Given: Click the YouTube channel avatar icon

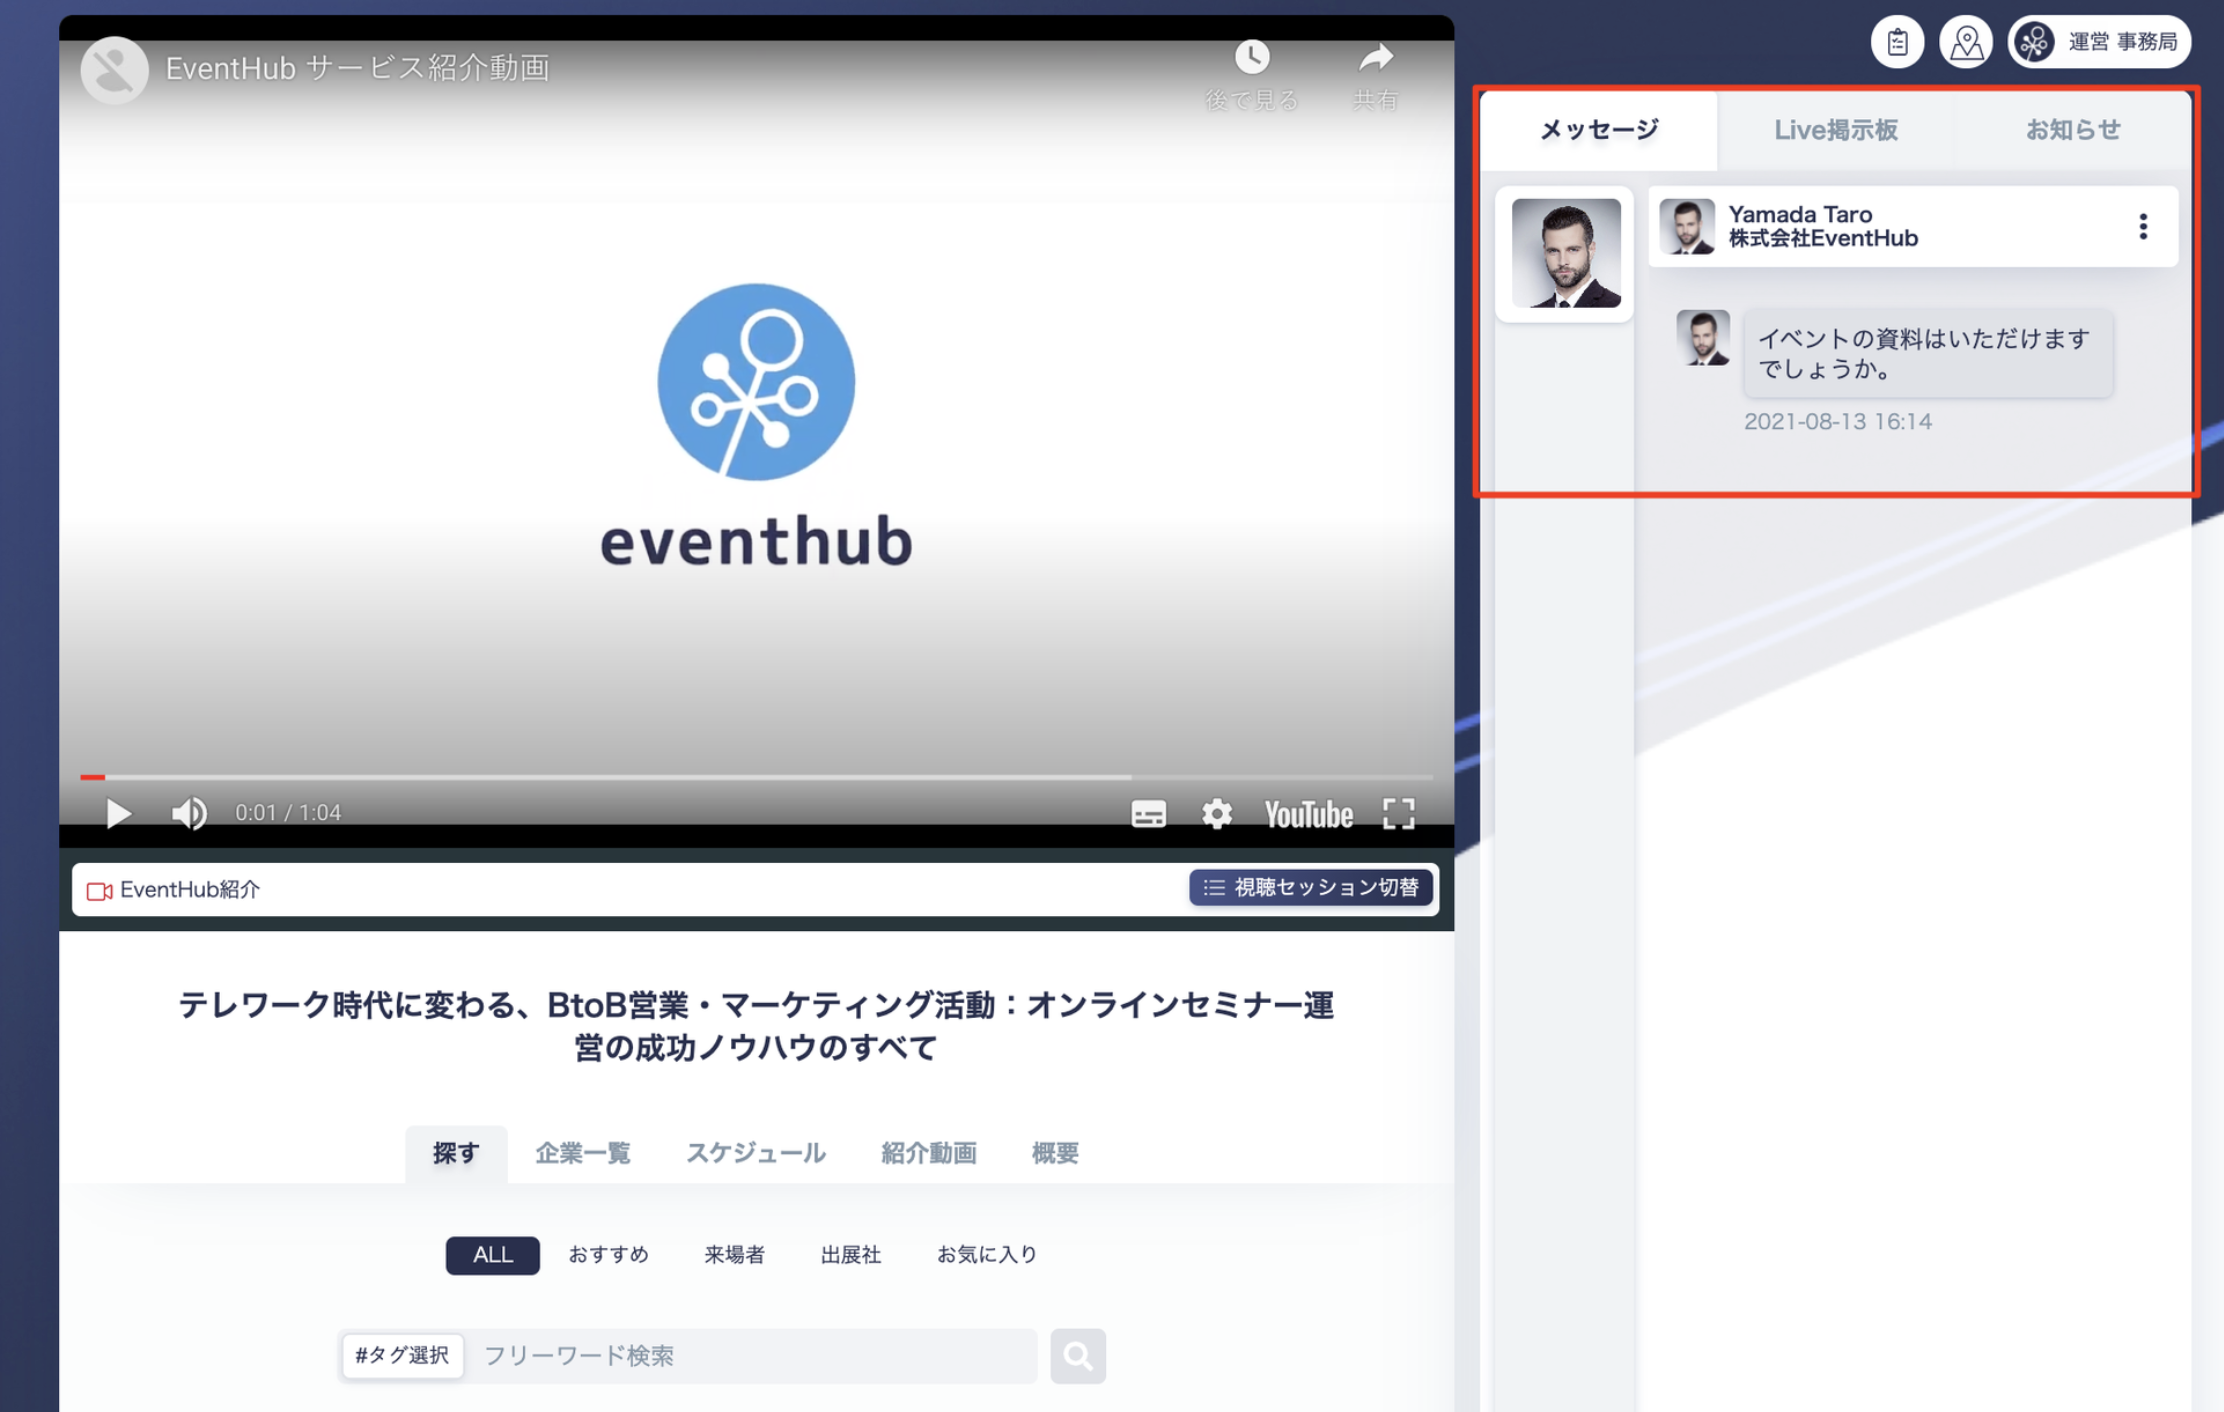Looking at the screenshot, I should pyautogui.click(x=114, y=69).
